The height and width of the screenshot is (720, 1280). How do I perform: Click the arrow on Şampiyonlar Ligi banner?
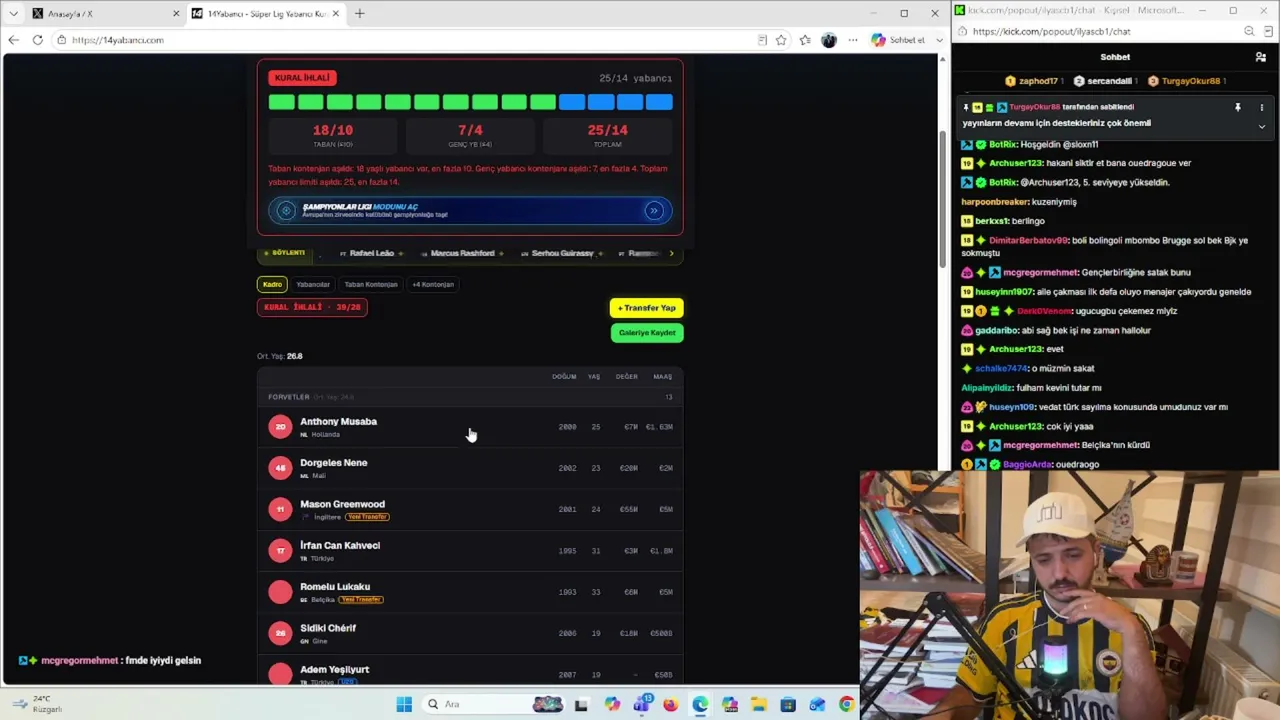[x=654, y=210]
